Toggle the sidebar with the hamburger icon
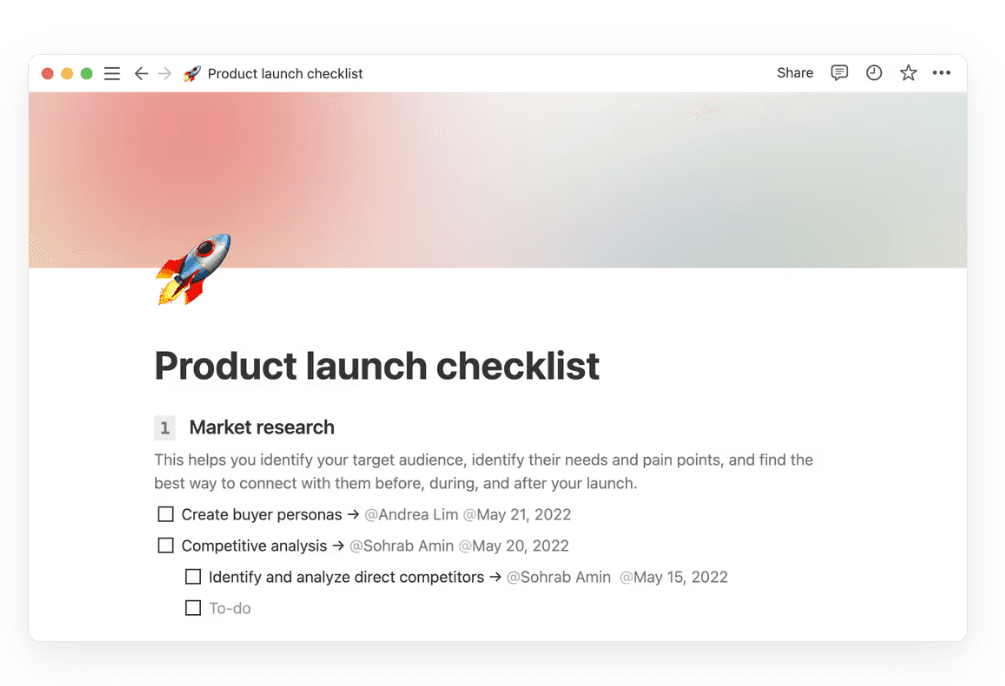Image resolution: width=1005 pixels, height=686 pixels. (112, 73)
